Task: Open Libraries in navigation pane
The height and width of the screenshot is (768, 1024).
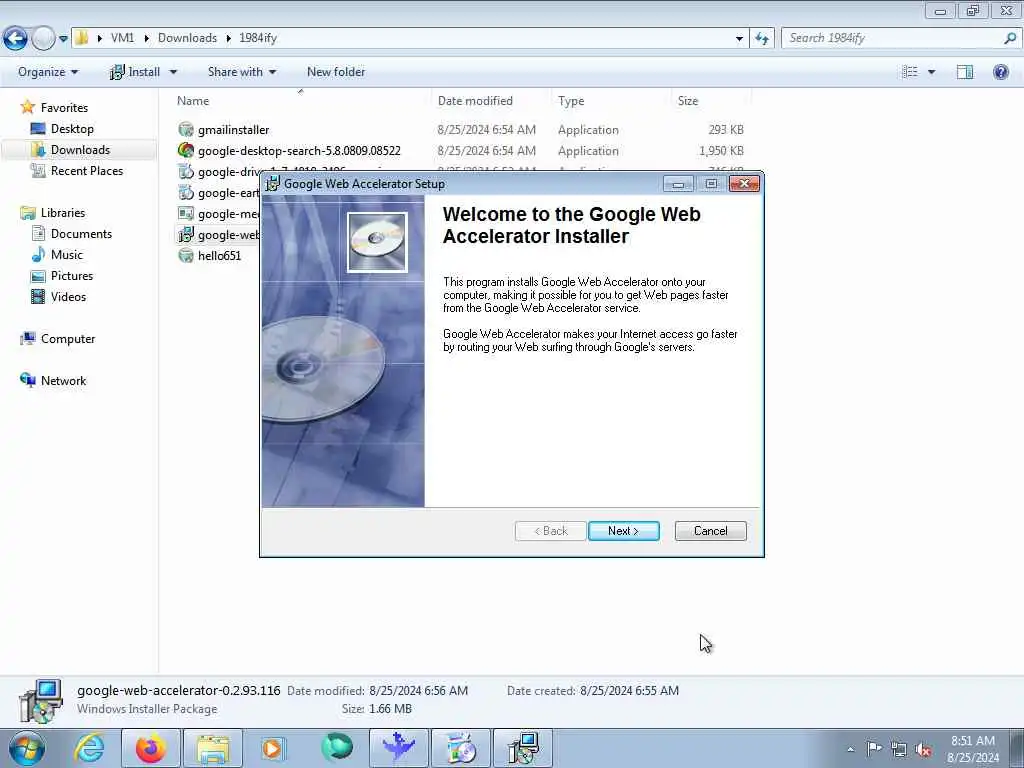Action: coord(63,212)
